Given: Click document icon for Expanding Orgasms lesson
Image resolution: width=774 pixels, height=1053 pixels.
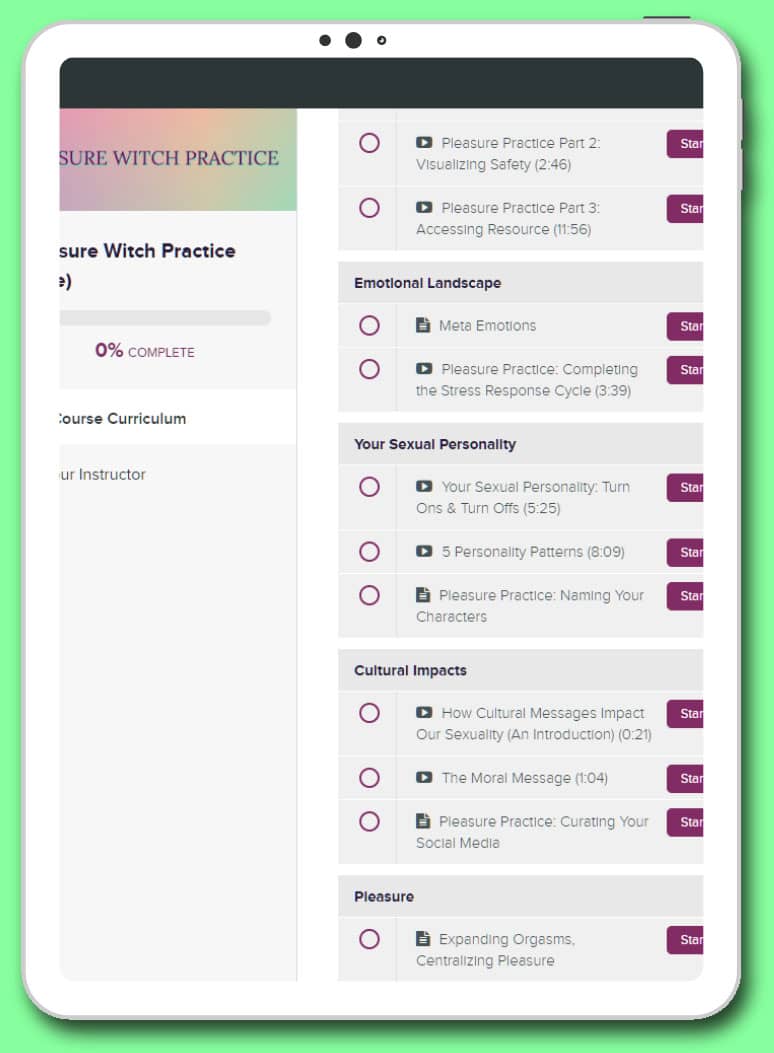Looking at the screenshot, I should click(x=423, y=938).
